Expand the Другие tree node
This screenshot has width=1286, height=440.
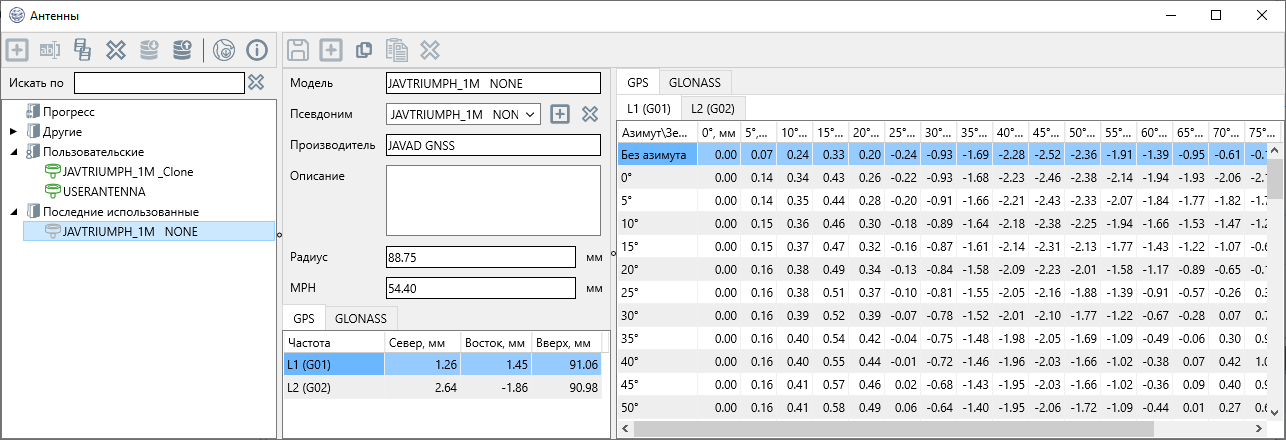pyautogui.click(x=13, y=131)
